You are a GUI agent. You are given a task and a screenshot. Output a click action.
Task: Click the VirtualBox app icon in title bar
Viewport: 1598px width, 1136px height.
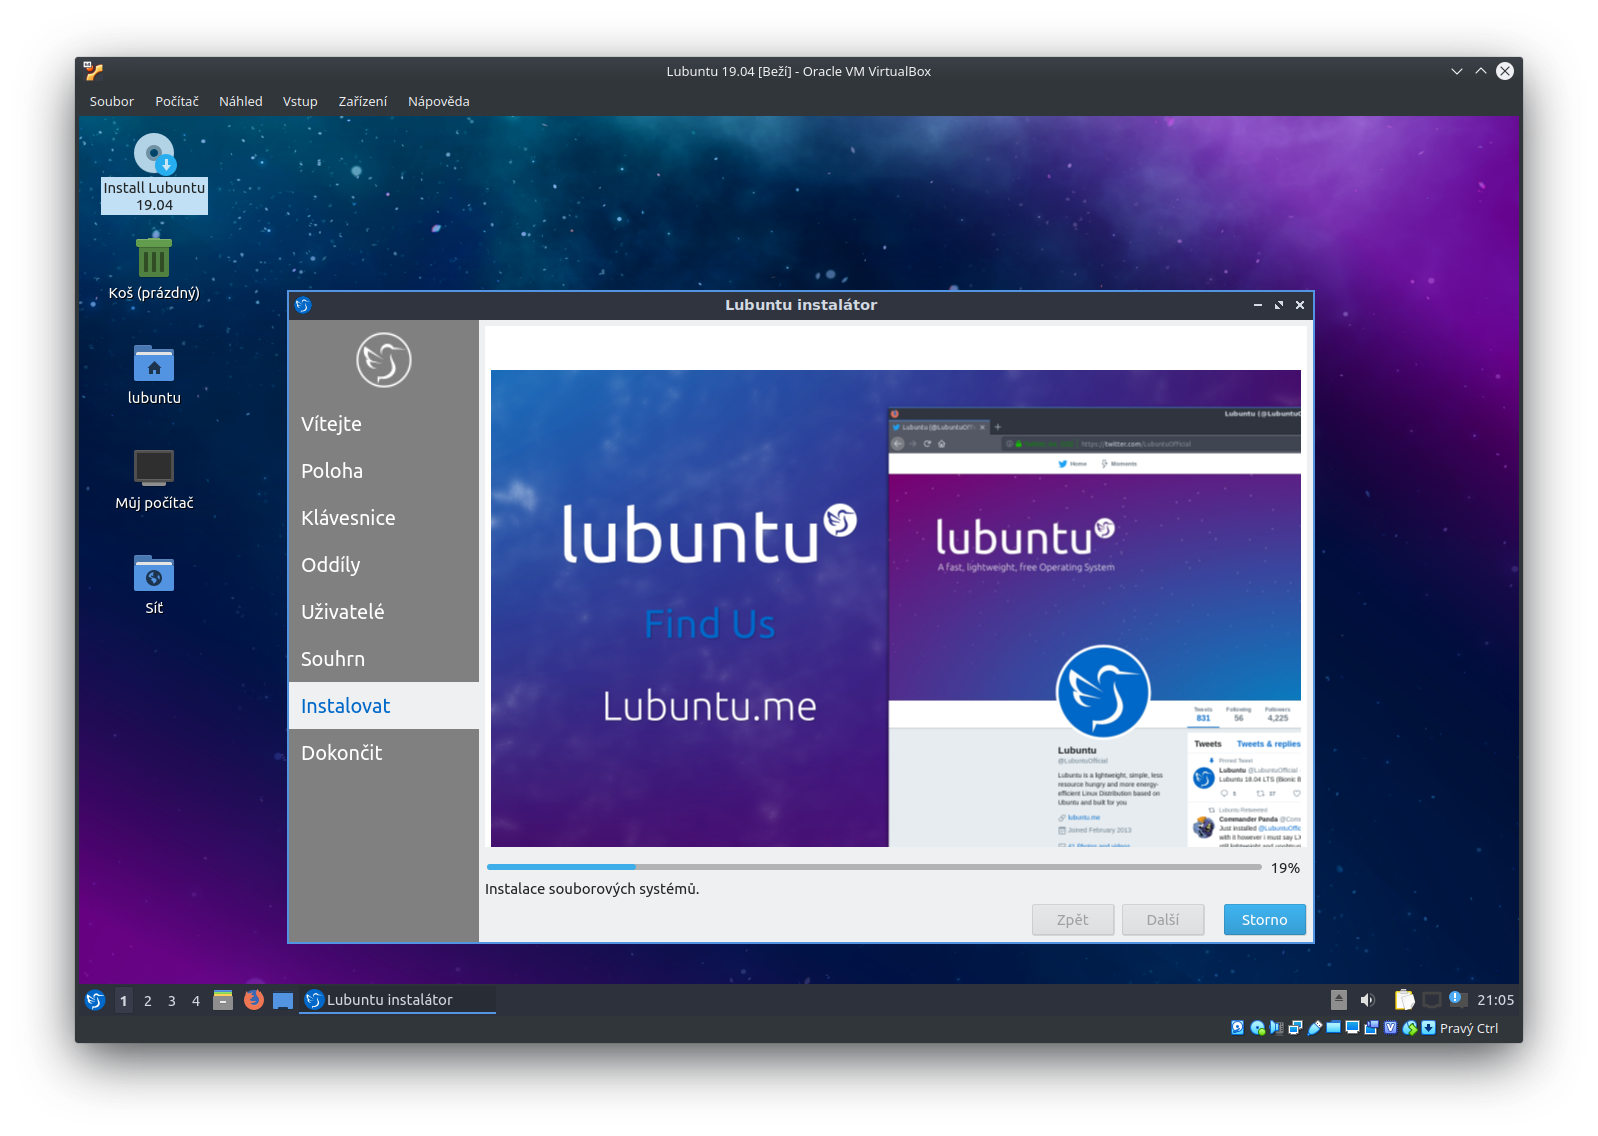click(x=94, y=71)
